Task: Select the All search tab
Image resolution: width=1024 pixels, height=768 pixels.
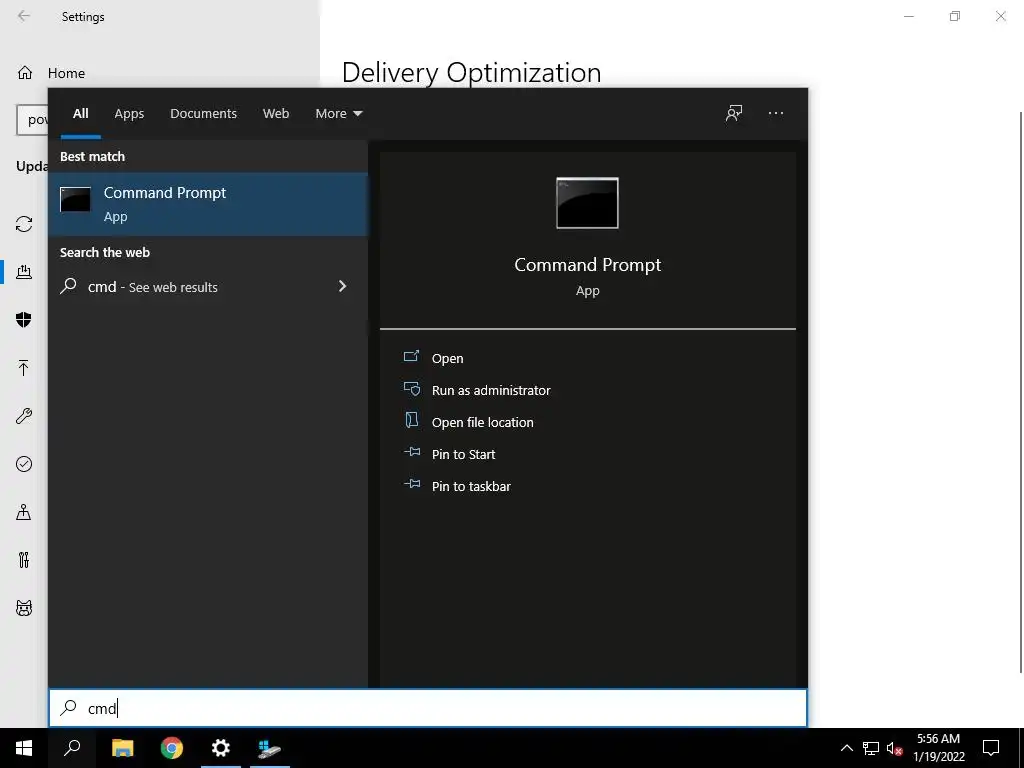Action: click(80, 113)
